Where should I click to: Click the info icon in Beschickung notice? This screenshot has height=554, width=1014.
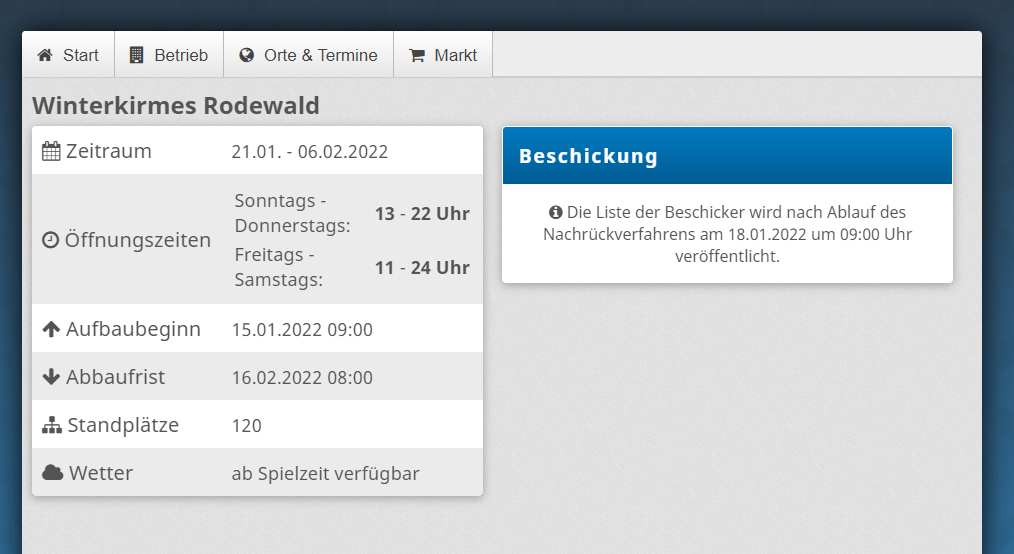(555, 213)
